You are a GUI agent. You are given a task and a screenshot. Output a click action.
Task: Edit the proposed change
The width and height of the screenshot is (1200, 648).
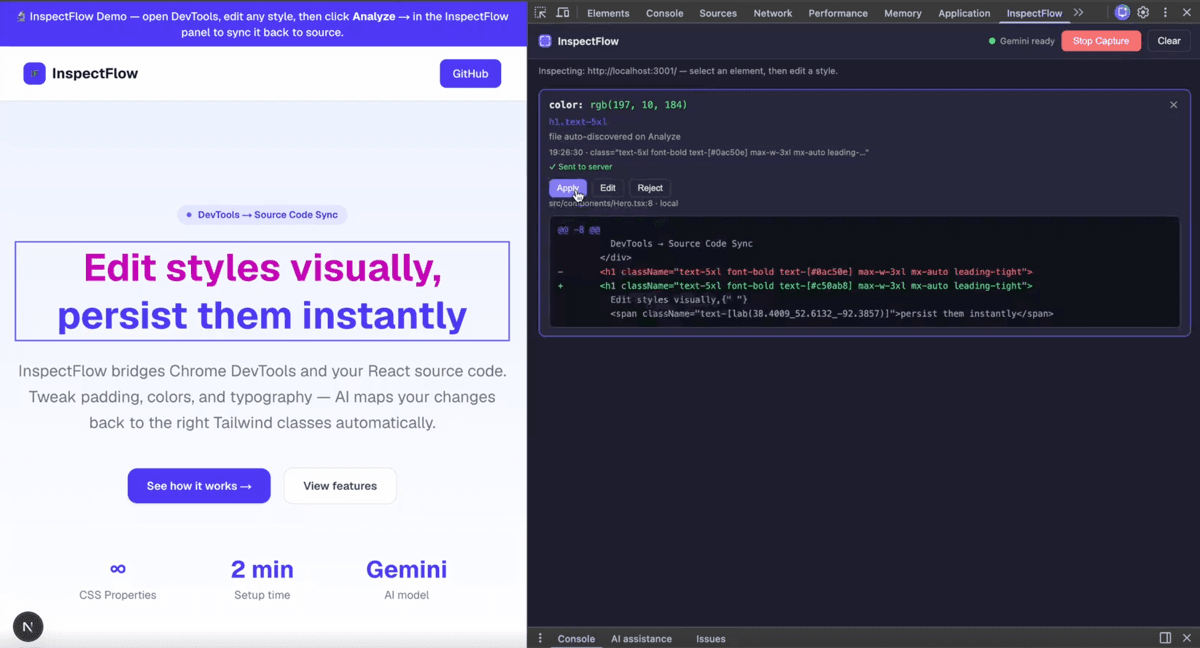(x=608, y=188)
